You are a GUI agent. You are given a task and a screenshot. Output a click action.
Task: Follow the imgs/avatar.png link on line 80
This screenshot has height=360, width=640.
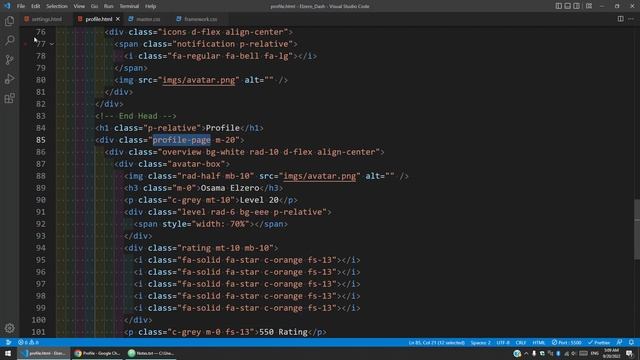coord(199,80)
